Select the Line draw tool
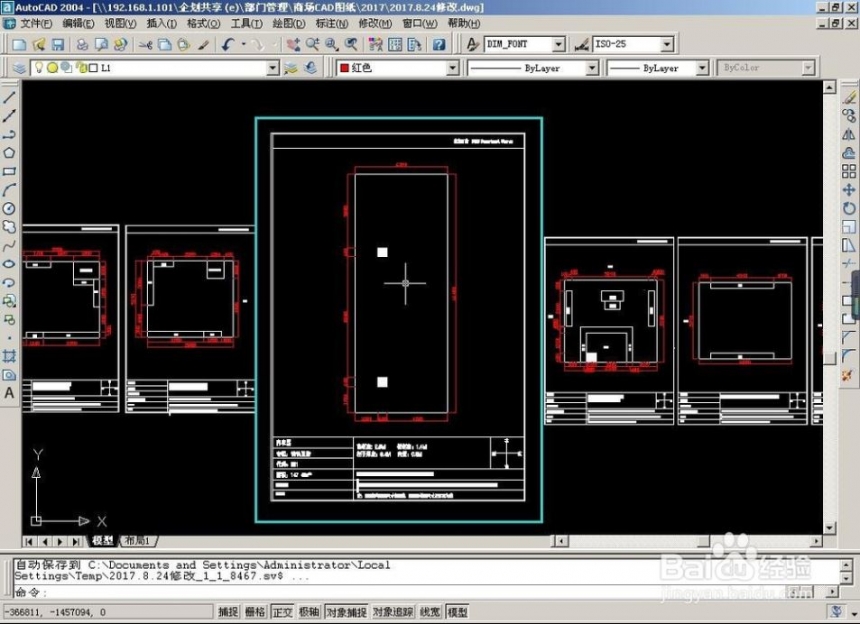This screenshot has height=624, width=860. [9, 98]
